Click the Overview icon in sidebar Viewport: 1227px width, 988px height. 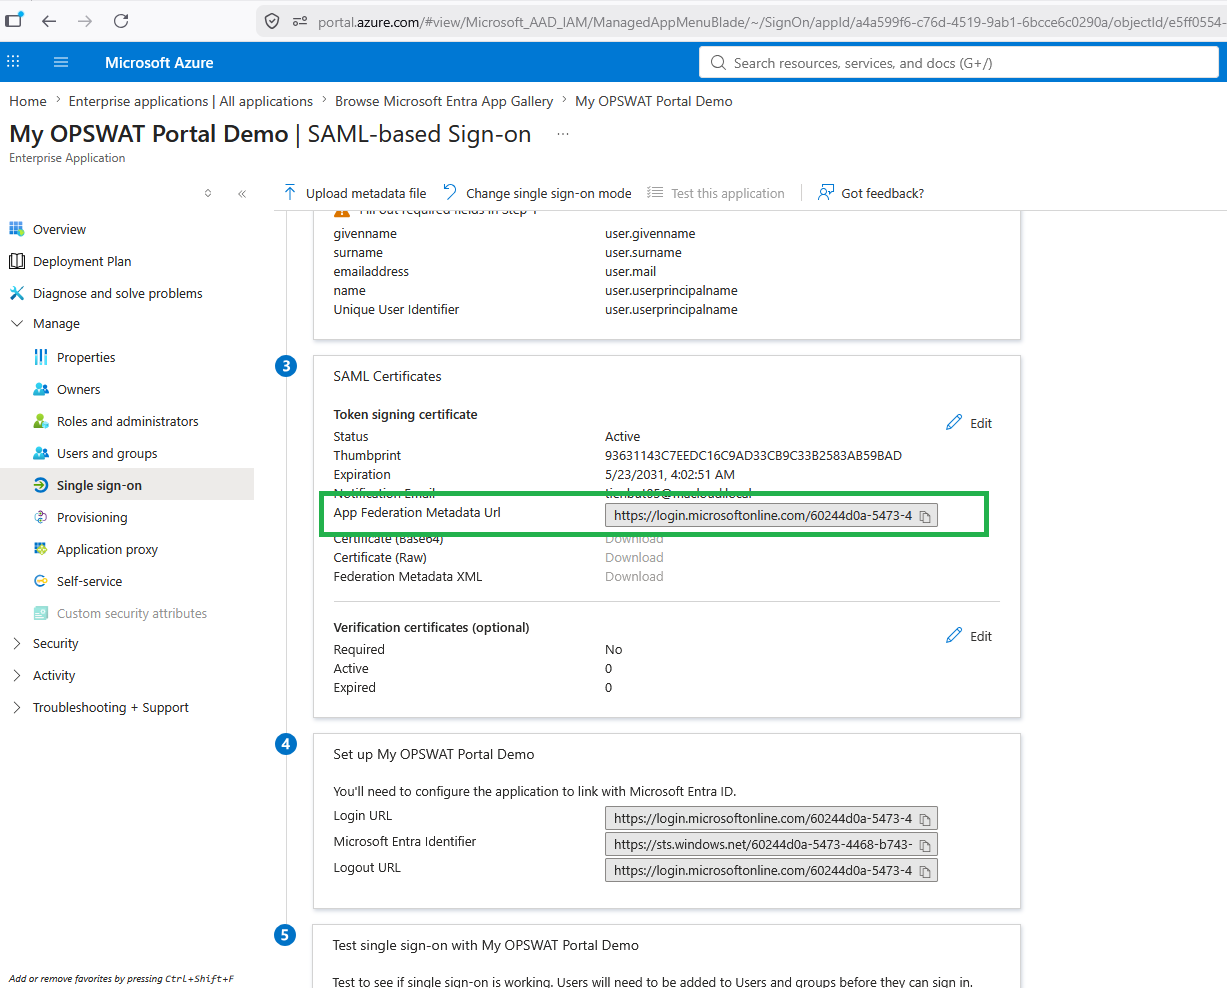16,229
